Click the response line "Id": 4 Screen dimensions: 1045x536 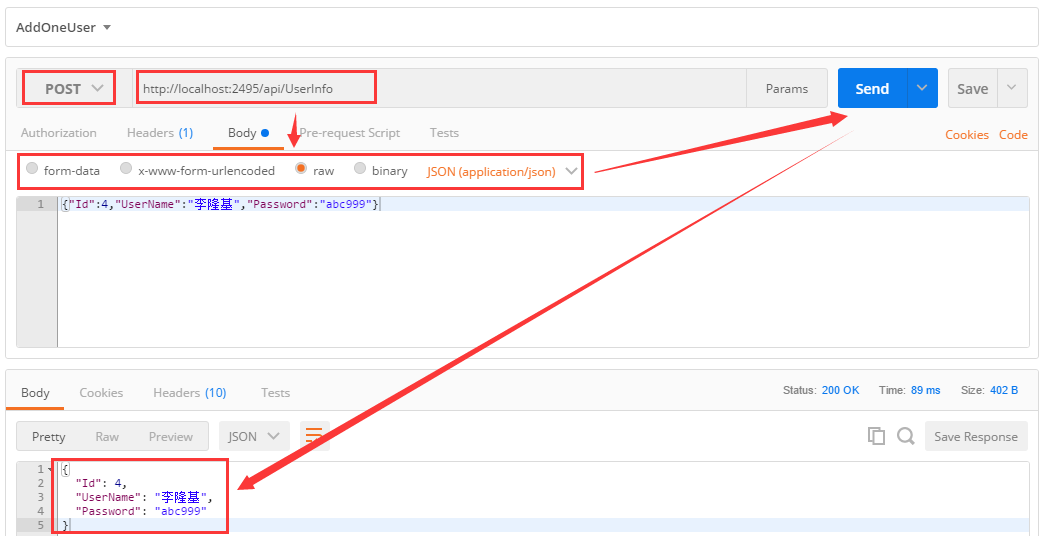coord(101,483)
